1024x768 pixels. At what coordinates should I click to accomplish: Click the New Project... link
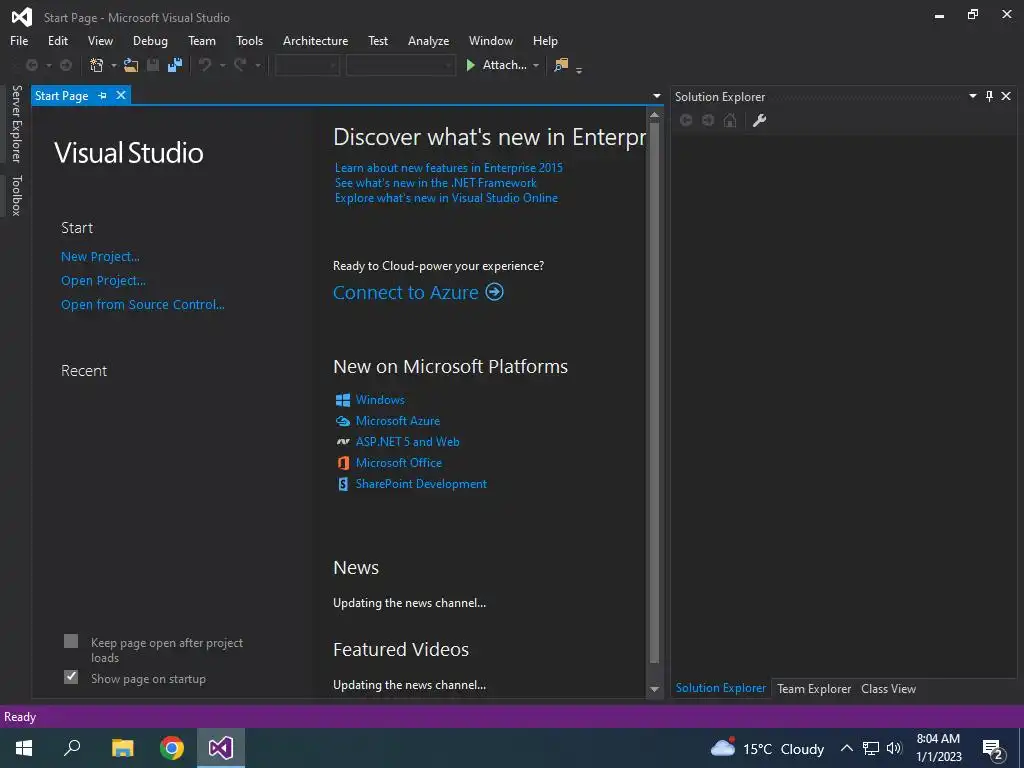pos(100,257)
